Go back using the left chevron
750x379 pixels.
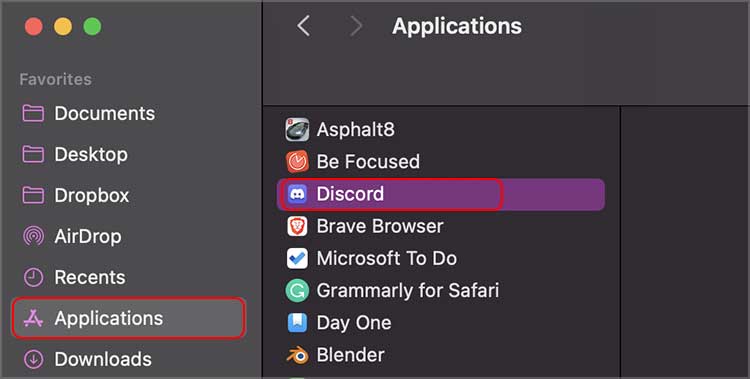click(303, 26)
